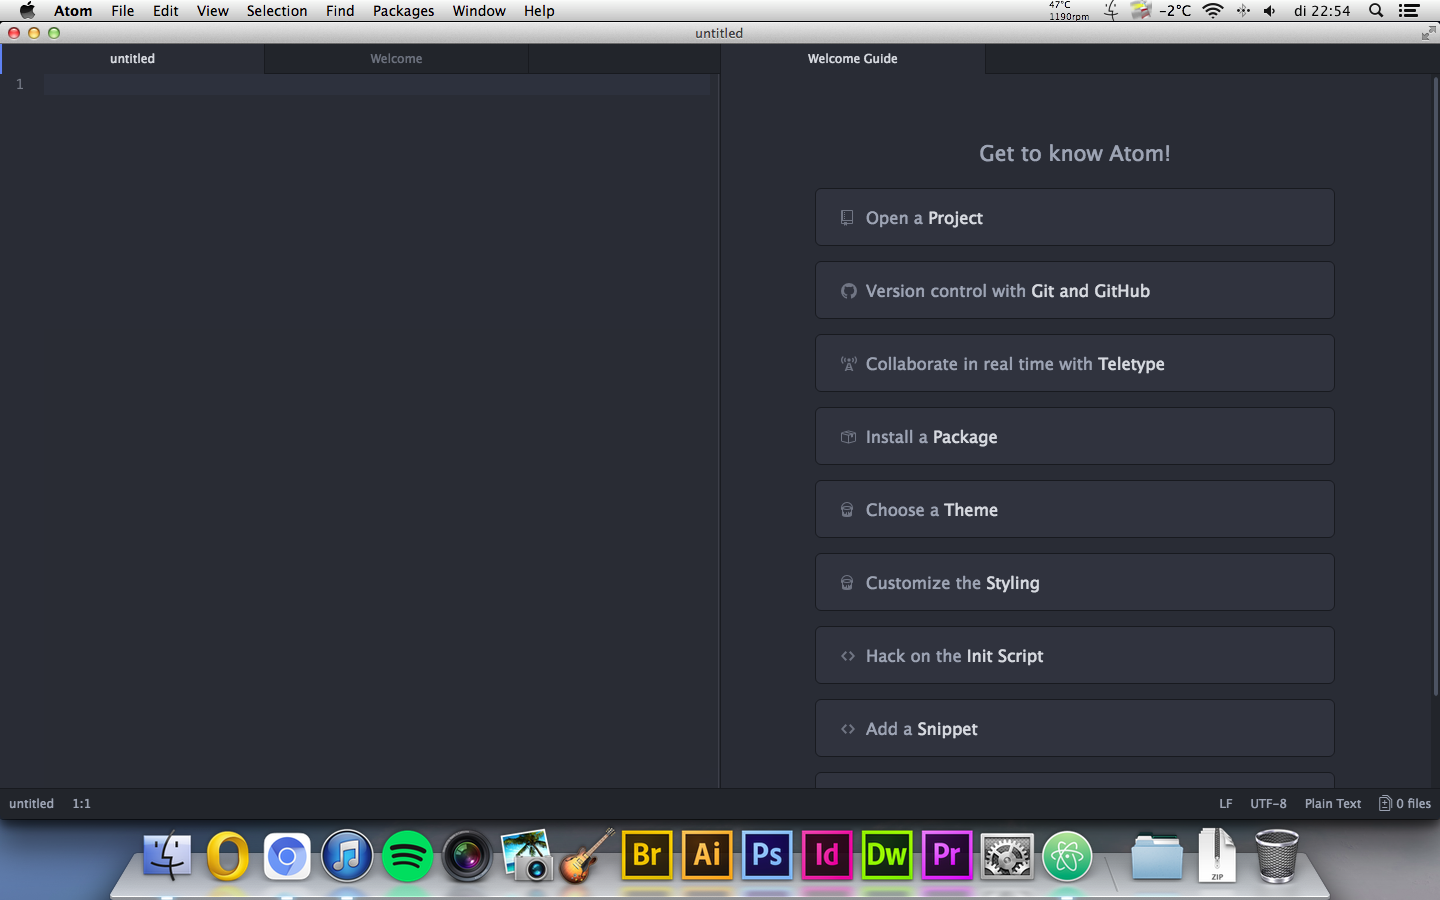Expand the Open a Project section
The width and height of the screenshot is (1440, 900).
point(1075,217)
